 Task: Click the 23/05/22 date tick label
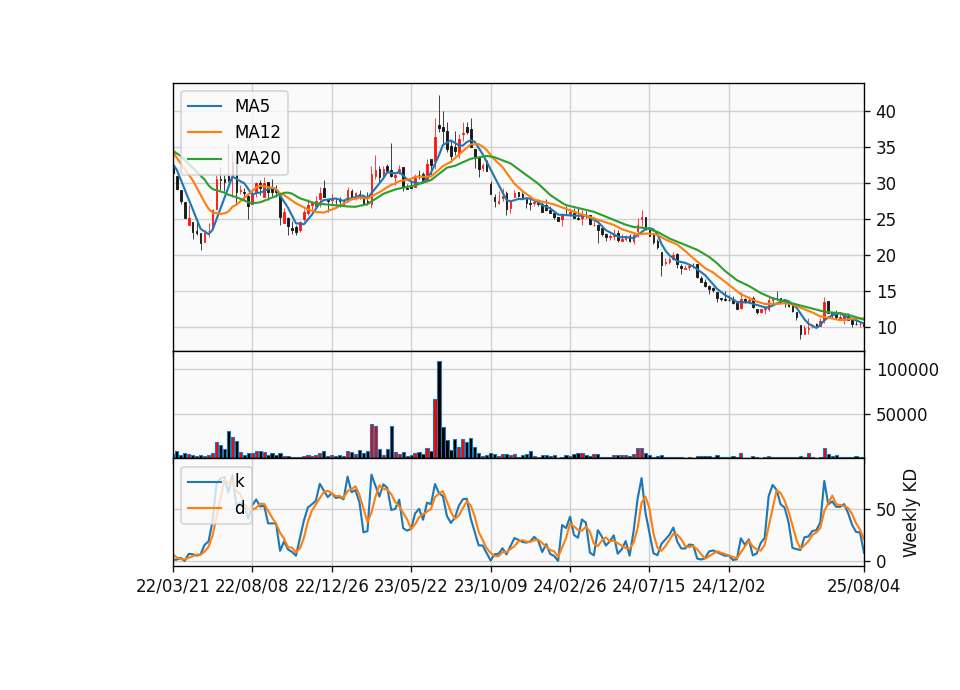411,586
